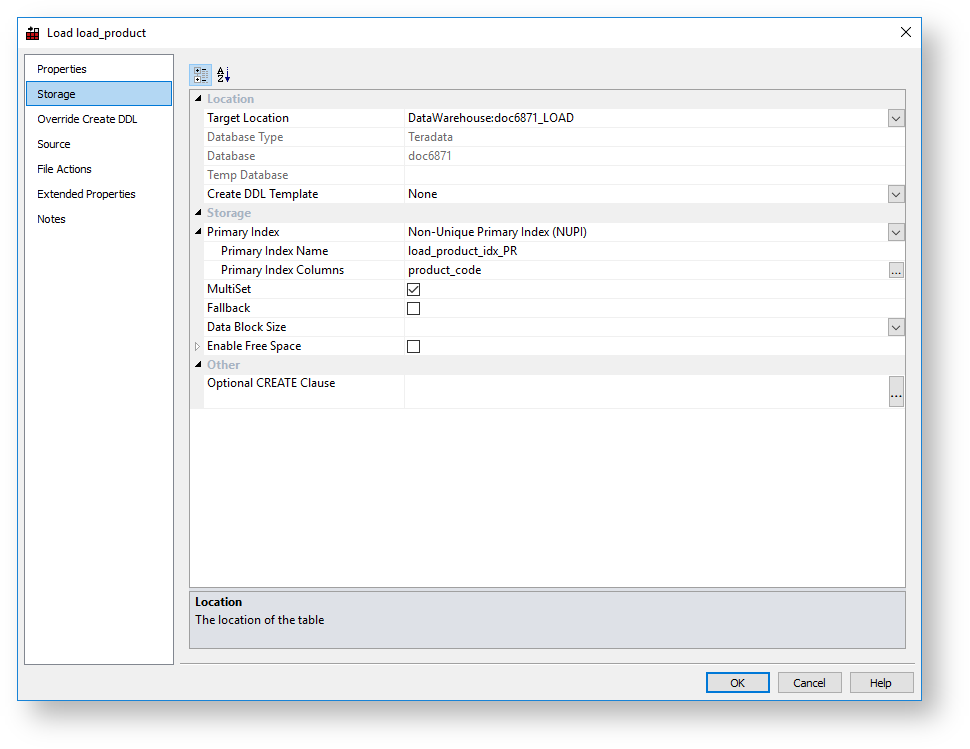The width and height of the screenshot is (970, 749).
Task: Select the Target Location row label
Action: (x=247, y=118)
